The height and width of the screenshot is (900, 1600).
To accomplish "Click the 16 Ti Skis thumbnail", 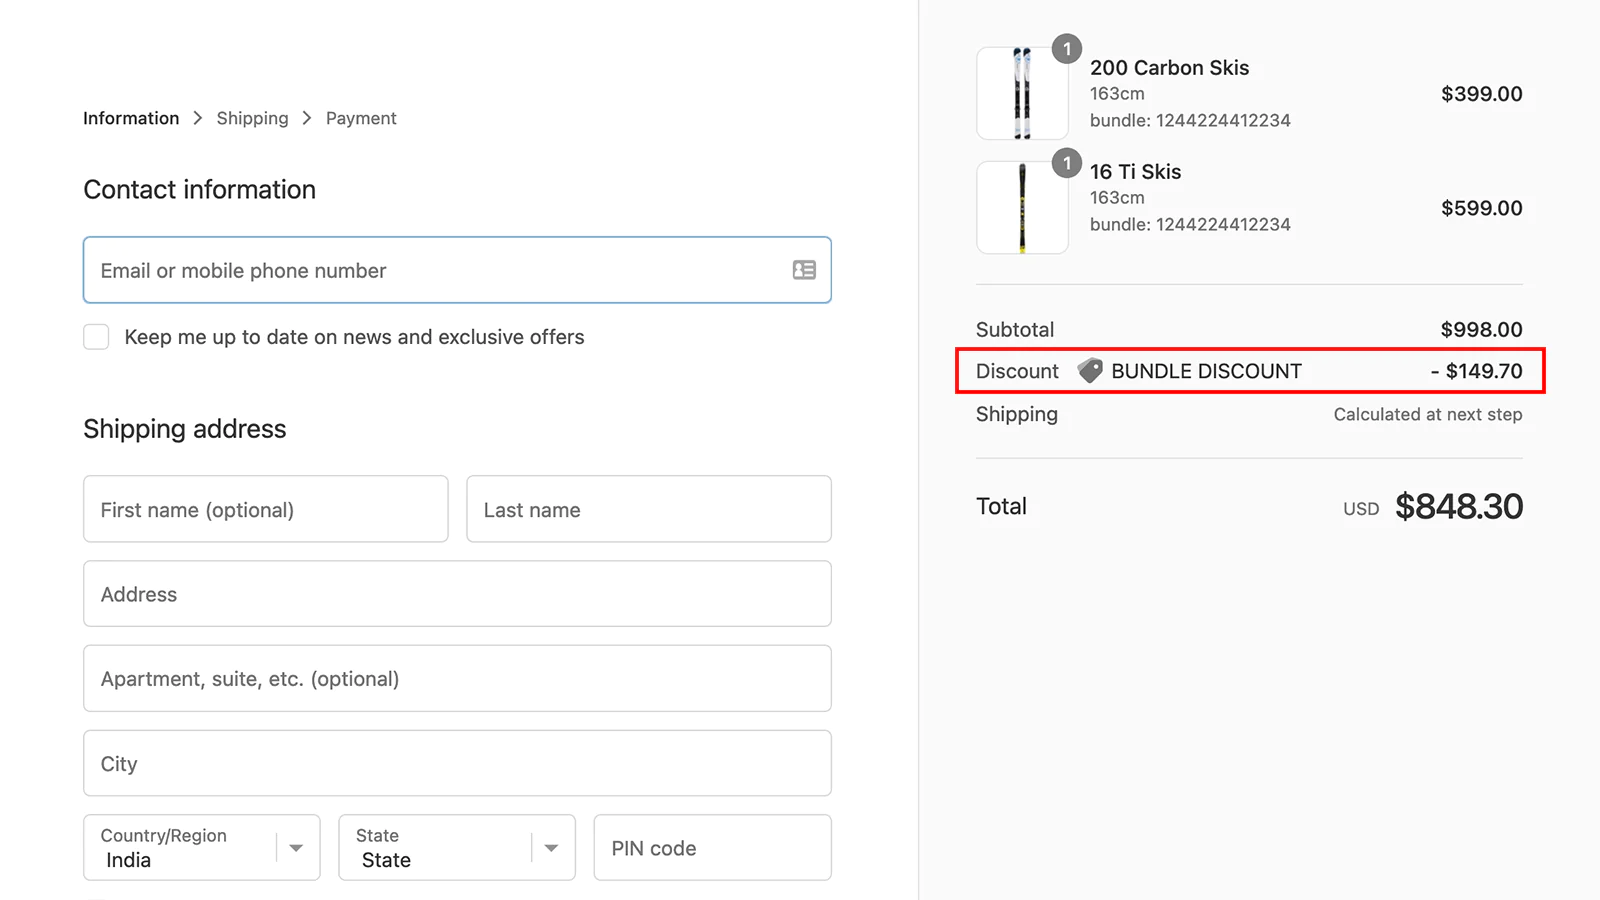I will click(x=1021, y=208).
